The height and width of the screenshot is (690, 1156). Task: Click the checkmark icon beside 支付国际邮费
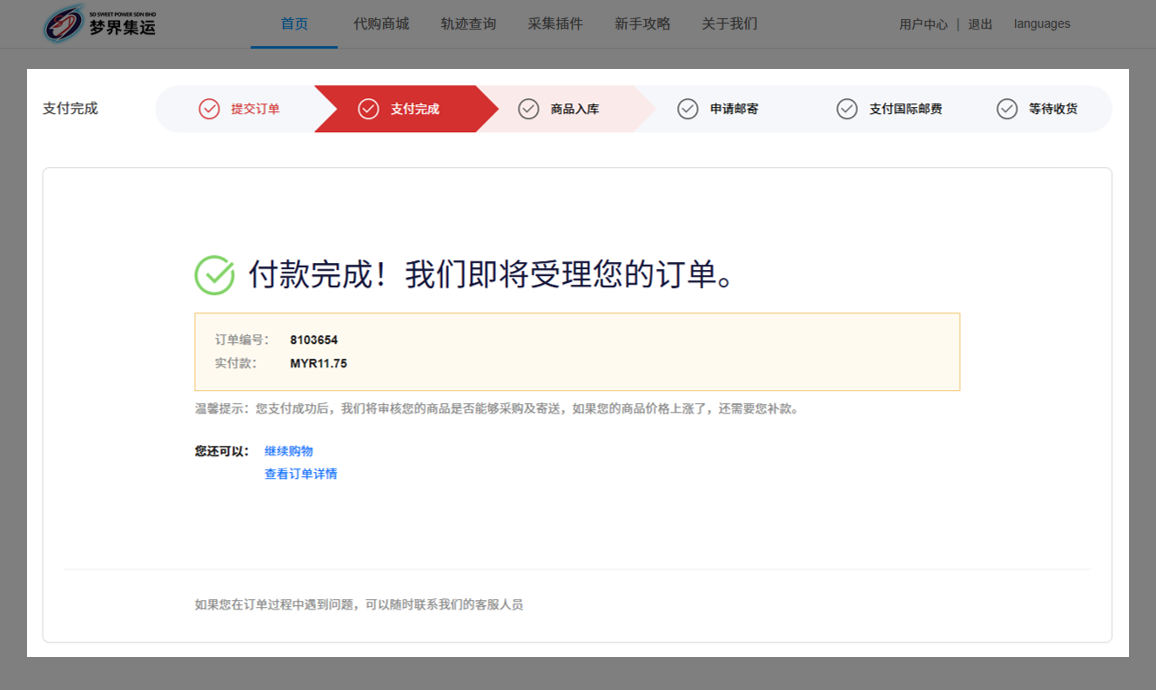847,109
